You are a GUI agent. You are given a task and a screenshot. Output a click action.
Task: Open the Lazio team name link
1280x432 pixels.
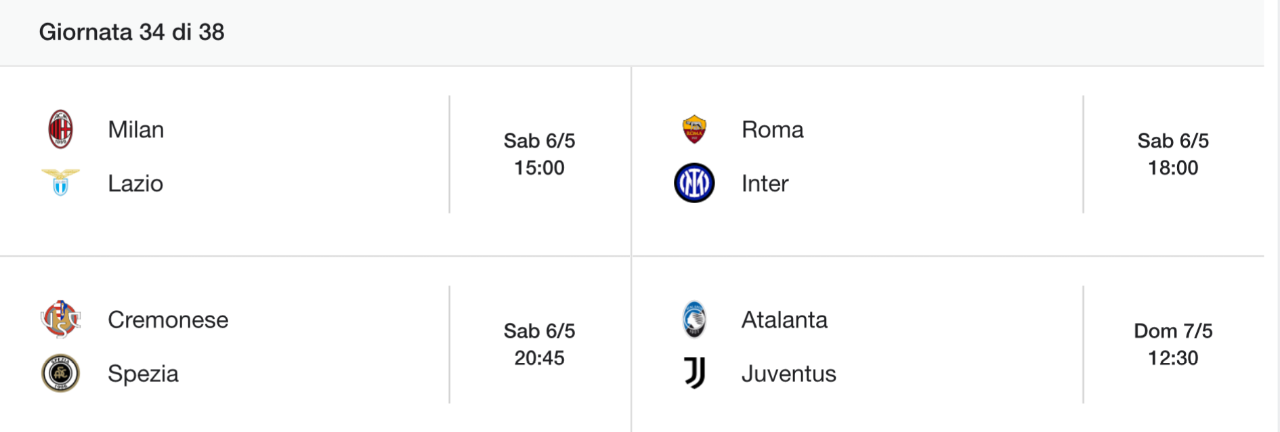coord(135,184)
